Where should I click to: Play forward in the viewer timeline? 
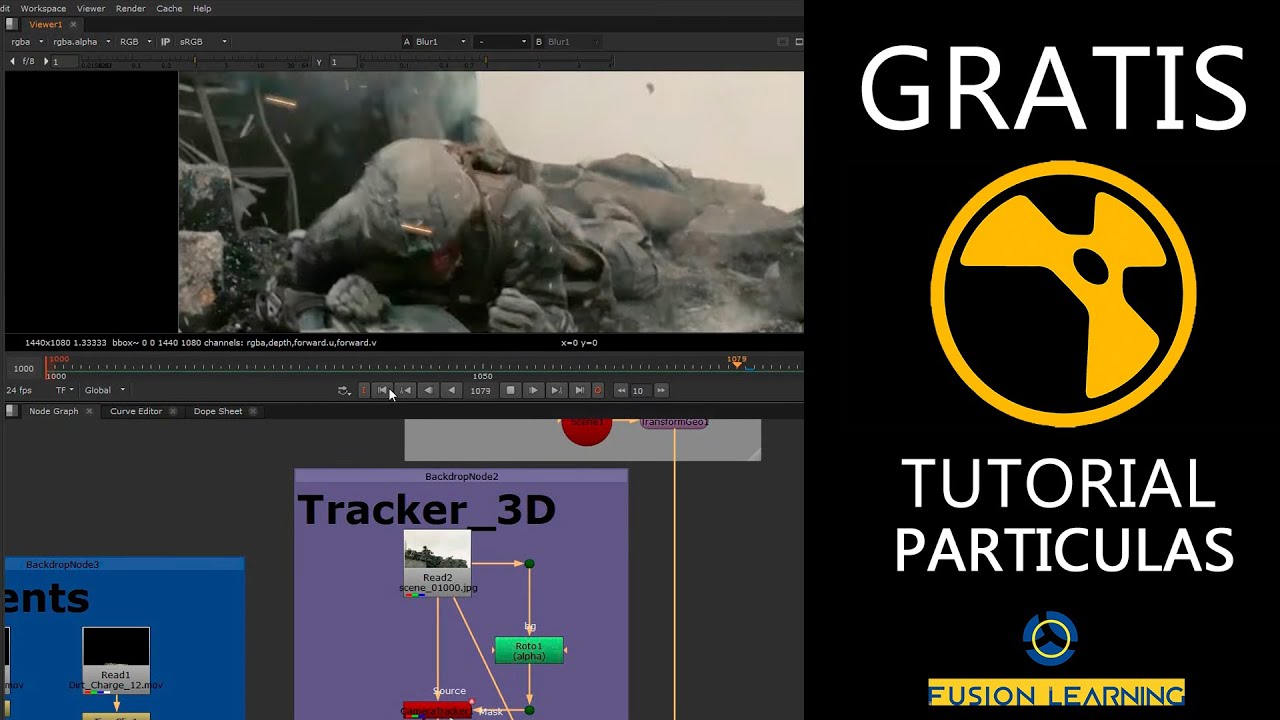click(533, 390)
